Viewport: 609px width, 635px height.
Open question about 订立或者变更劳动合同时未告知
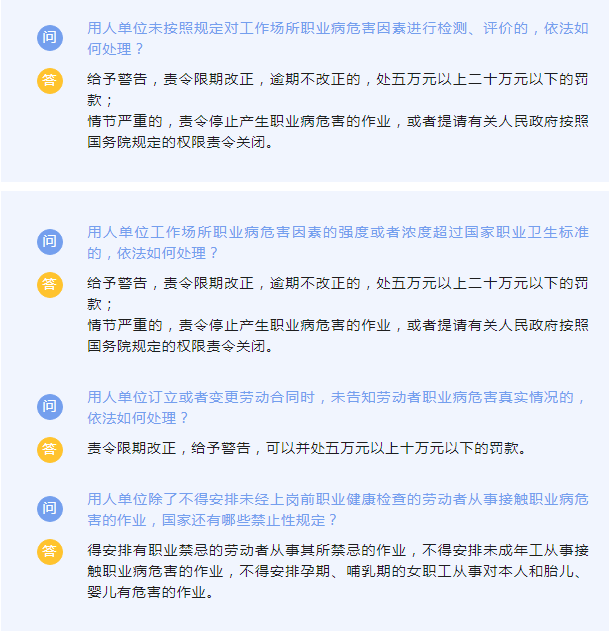(337, 407)
